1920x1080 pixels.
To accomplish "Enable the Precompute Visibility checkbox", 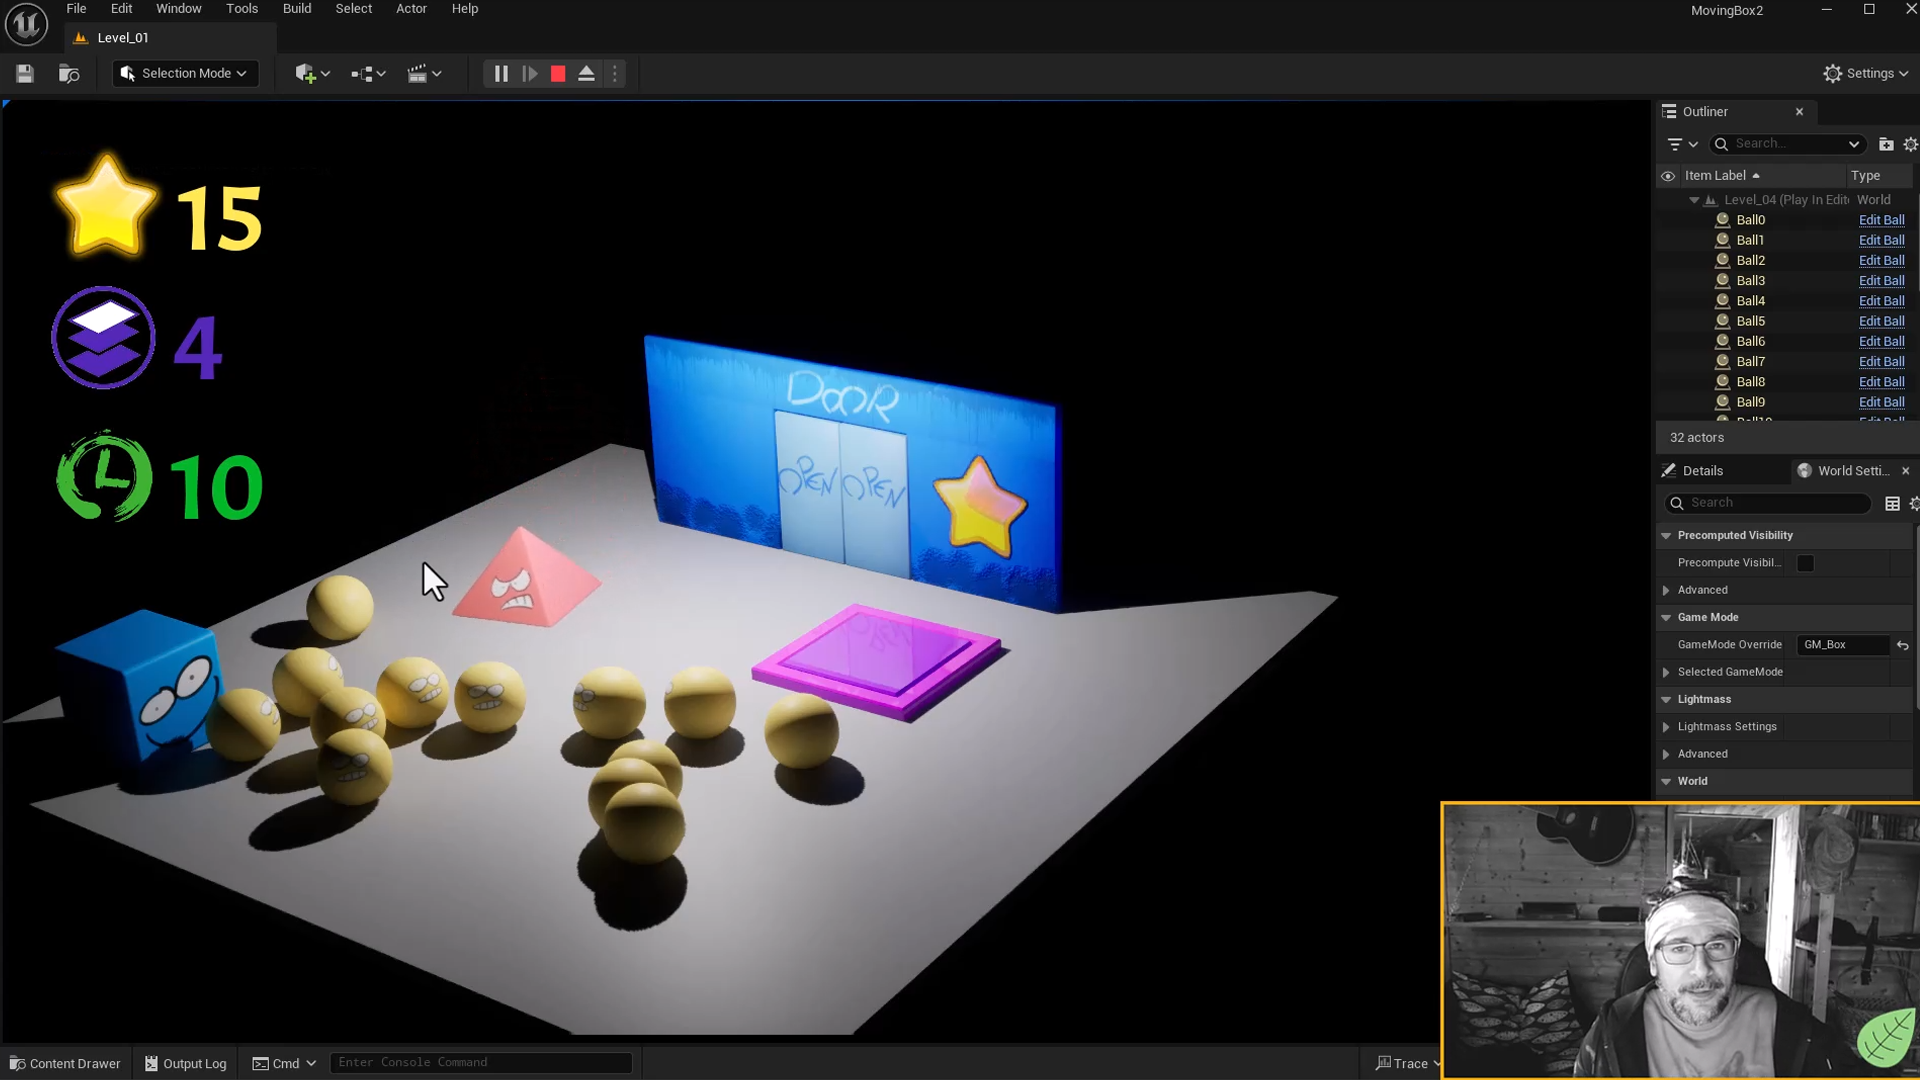I will pos(1805,563).
